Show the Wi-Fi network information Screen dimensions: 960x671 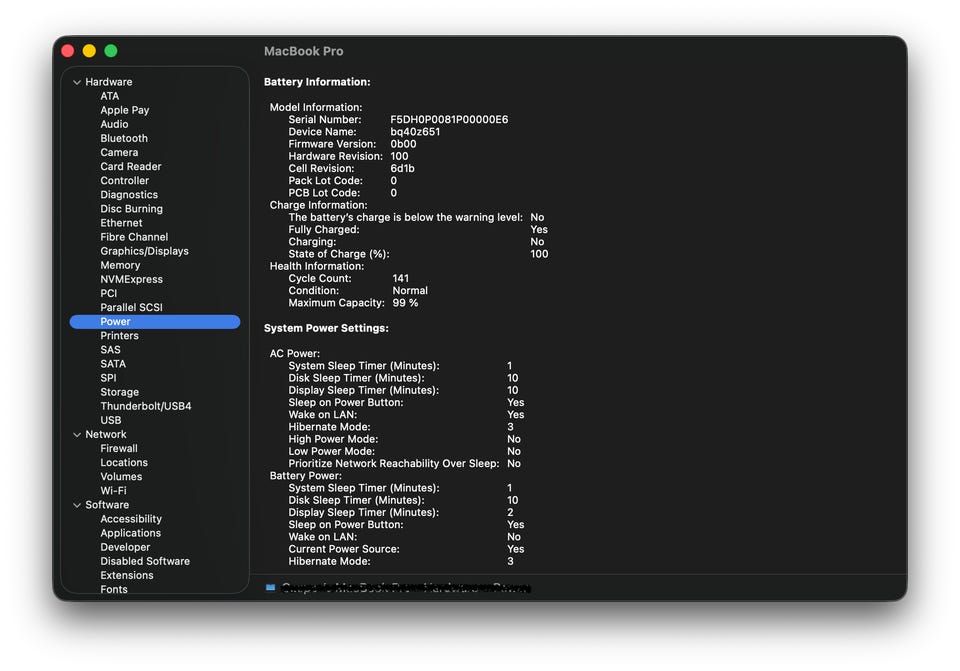(113, 491)
